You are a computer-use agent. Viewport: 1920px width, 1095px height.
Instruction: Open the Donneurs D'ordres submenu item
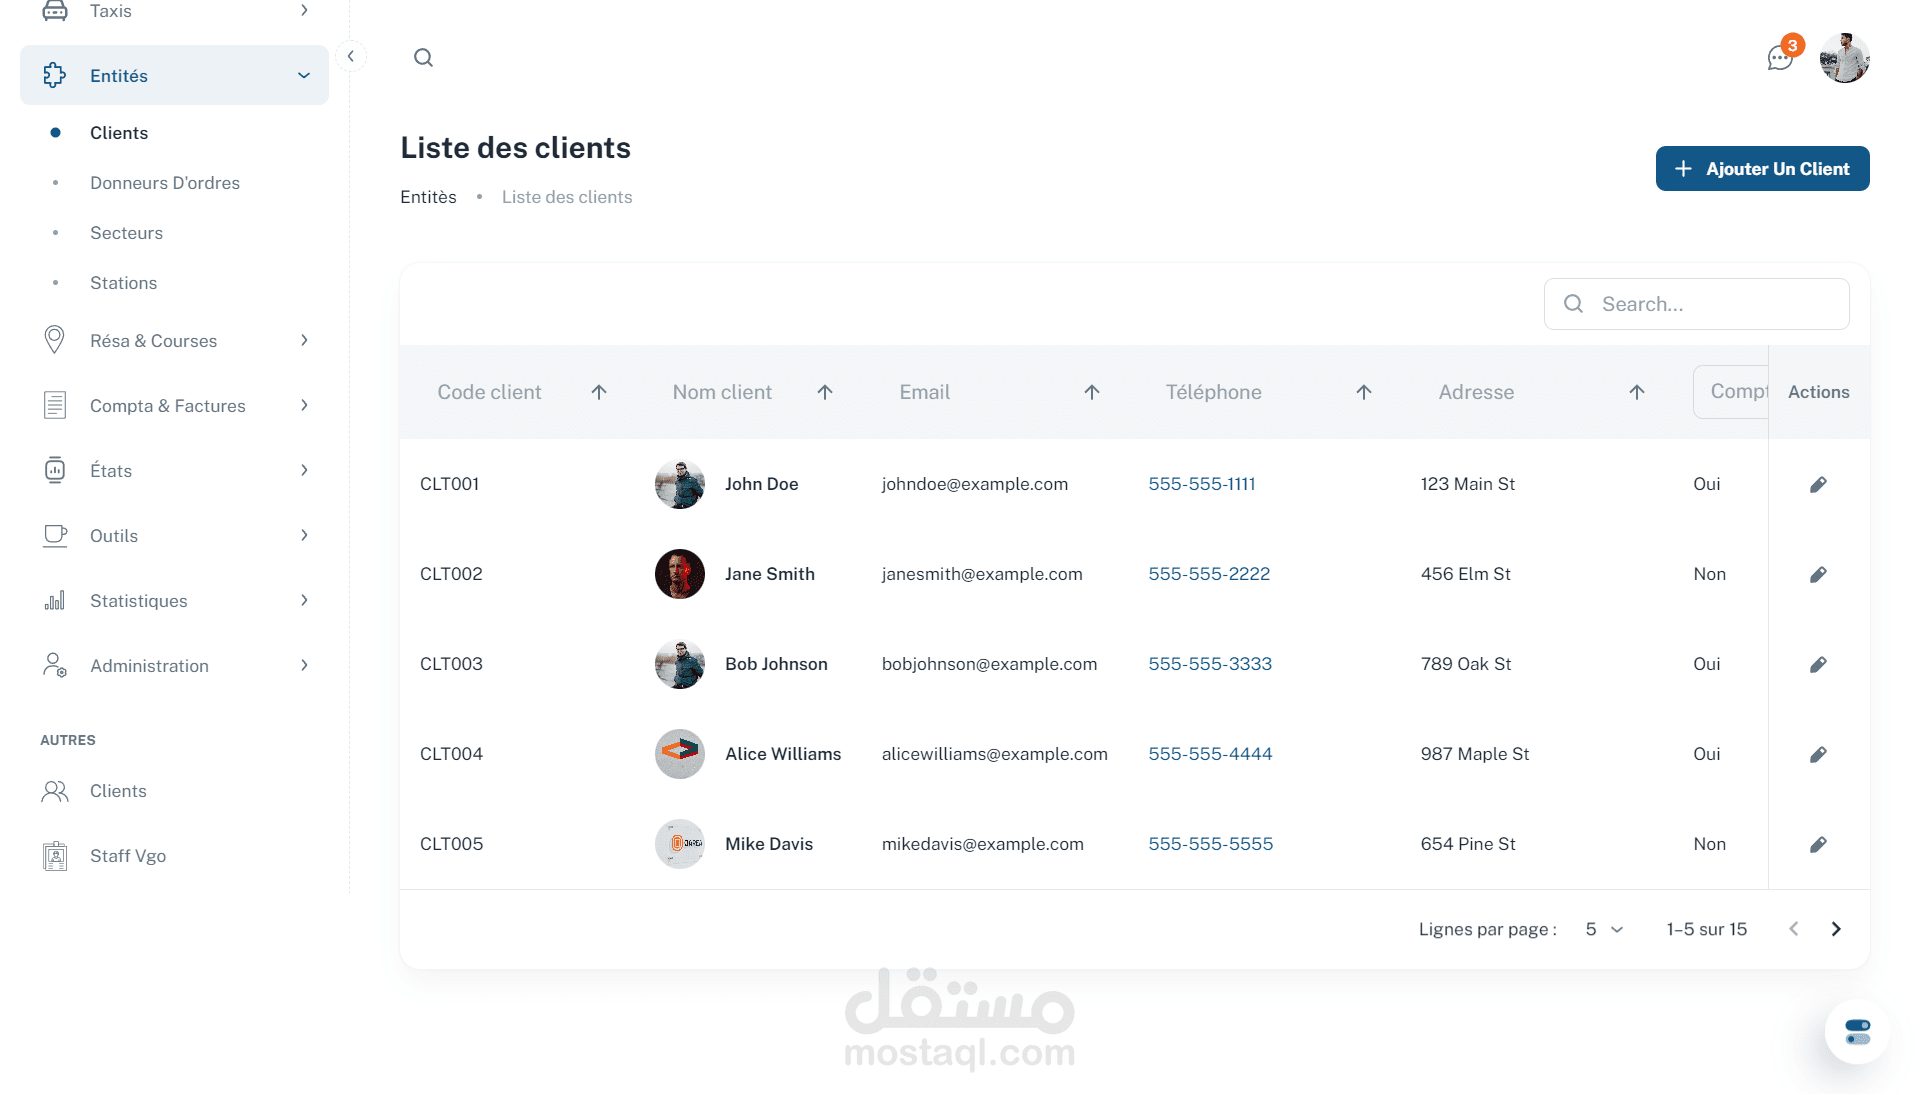[x=165, y=183]
